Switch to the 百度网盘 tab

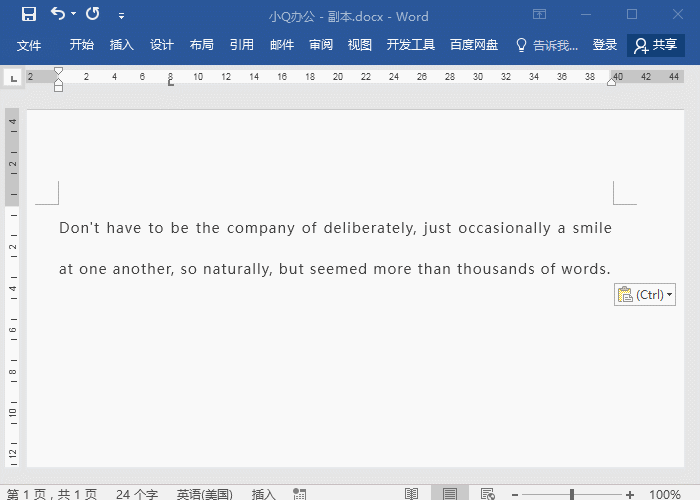tap(474, 45)
